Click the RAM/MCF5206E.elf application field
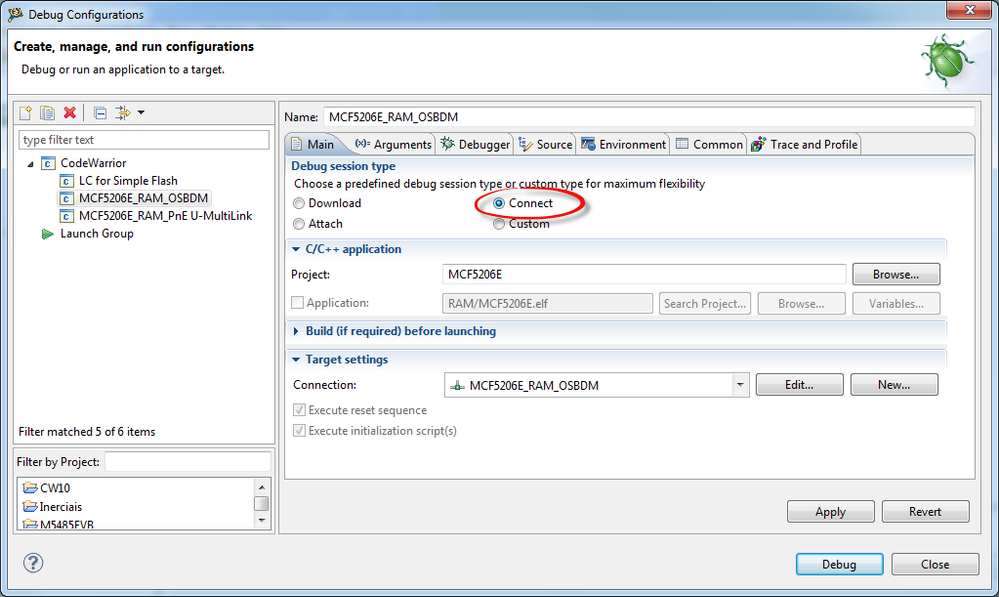Image resolution: width=999 pixels, height=597 pixels. (547, 303)
